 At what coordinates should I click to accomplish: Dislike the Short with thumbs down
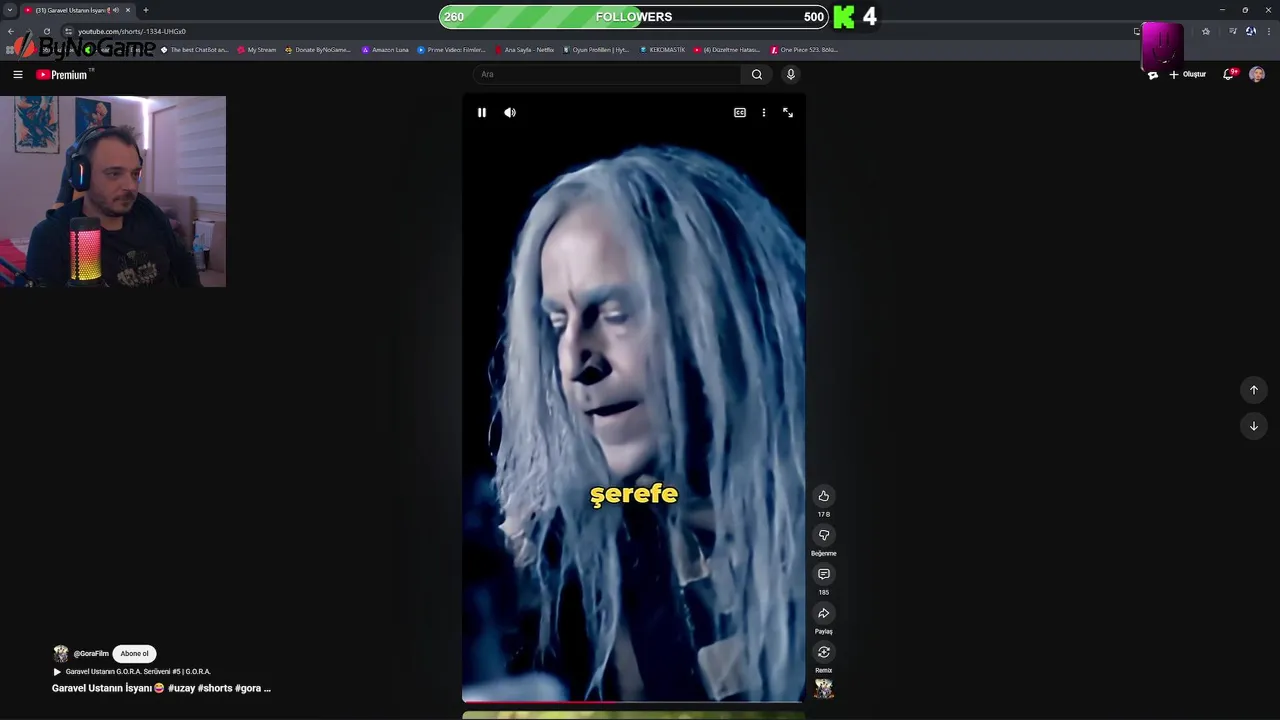click(x=824, y=535)
